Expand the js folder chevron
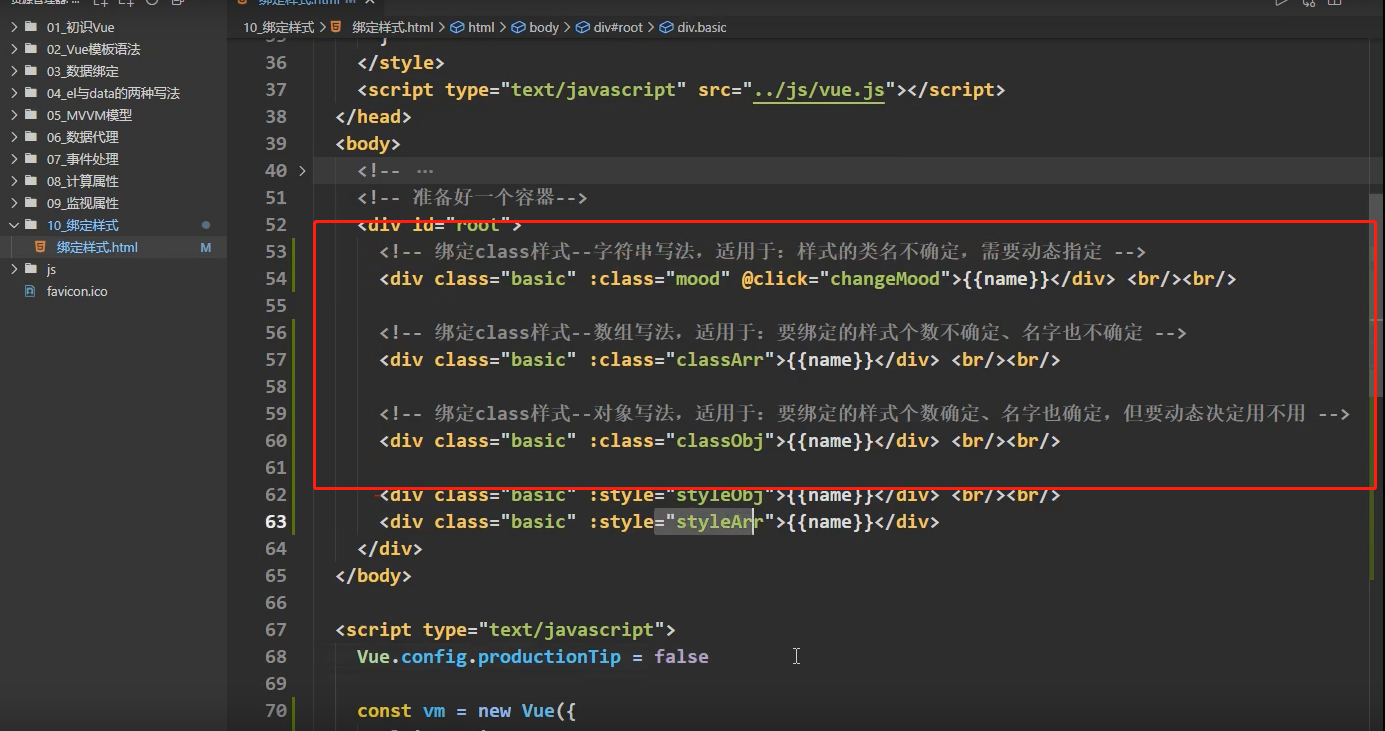 click(14, 269)
